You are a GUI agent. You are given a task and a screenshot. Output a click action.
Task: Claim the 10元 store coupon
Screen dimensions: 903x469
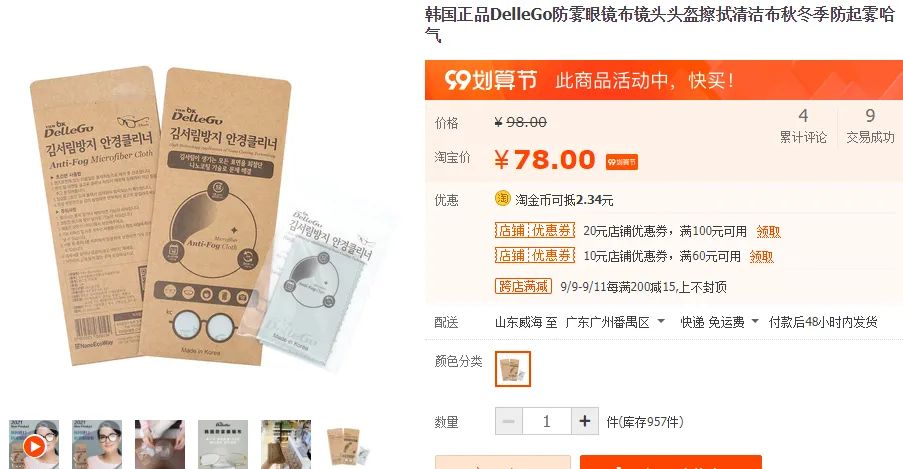coord(761,256)
